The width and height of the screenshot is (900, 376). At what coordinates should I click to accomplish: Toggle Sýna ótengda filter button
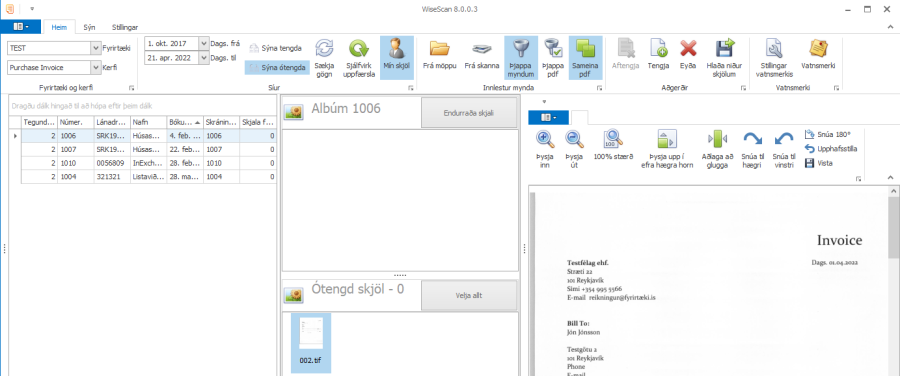(x=277, y=67)
